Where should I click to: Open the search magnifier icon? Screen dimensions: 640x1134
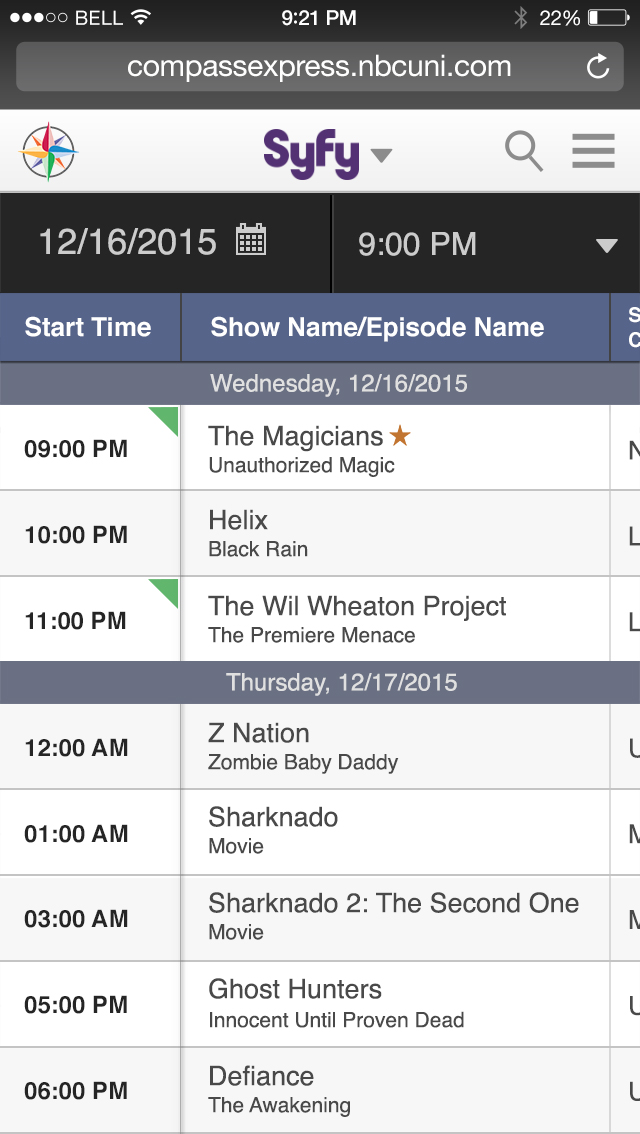[x=523, y=152]
